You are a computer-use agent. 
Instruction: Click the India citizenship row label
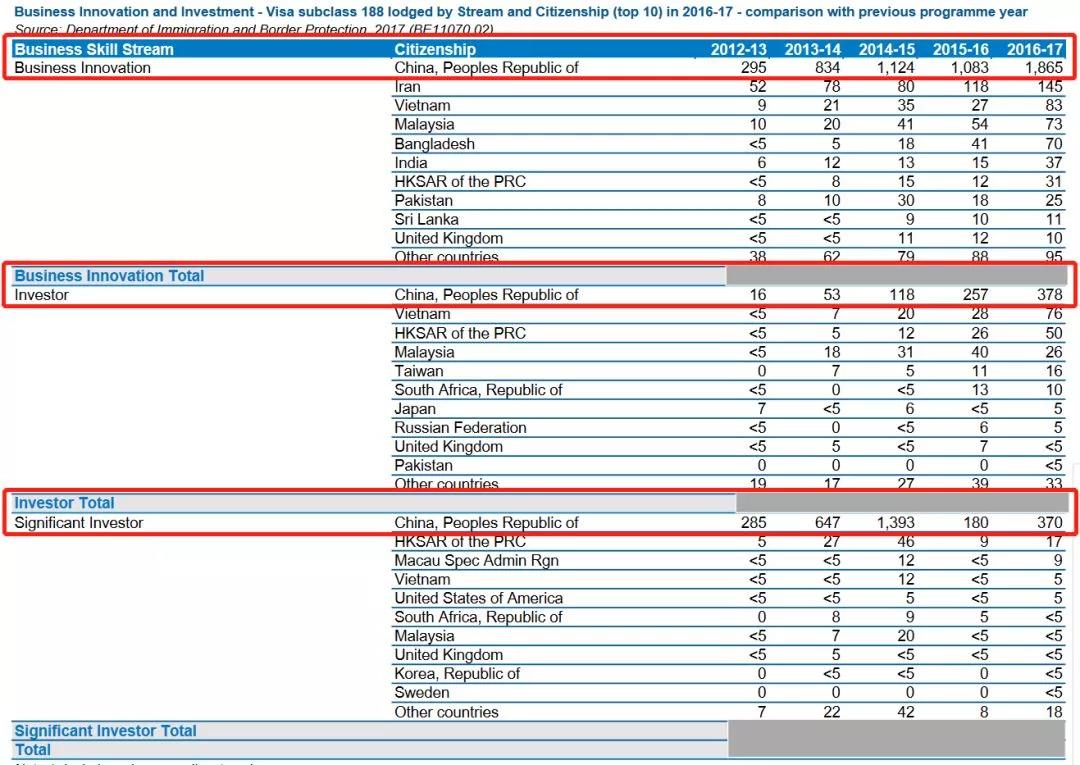(411, 163)
